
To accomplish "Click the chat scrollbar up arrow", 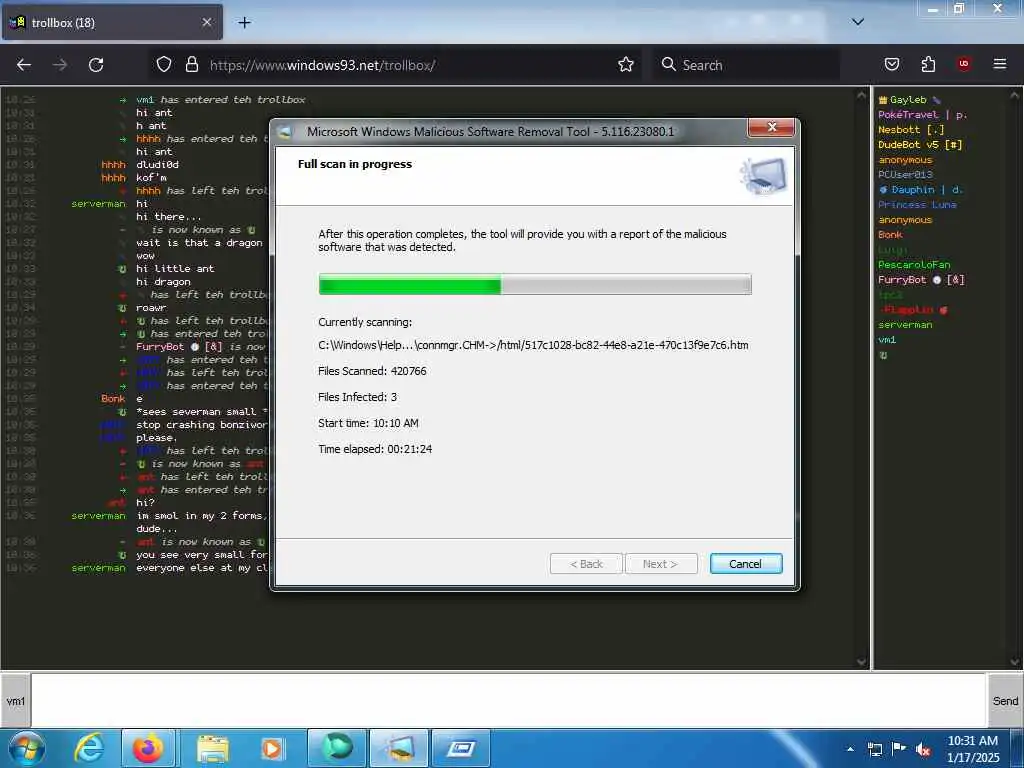I will pyautogui.click(x=861, y=95).
